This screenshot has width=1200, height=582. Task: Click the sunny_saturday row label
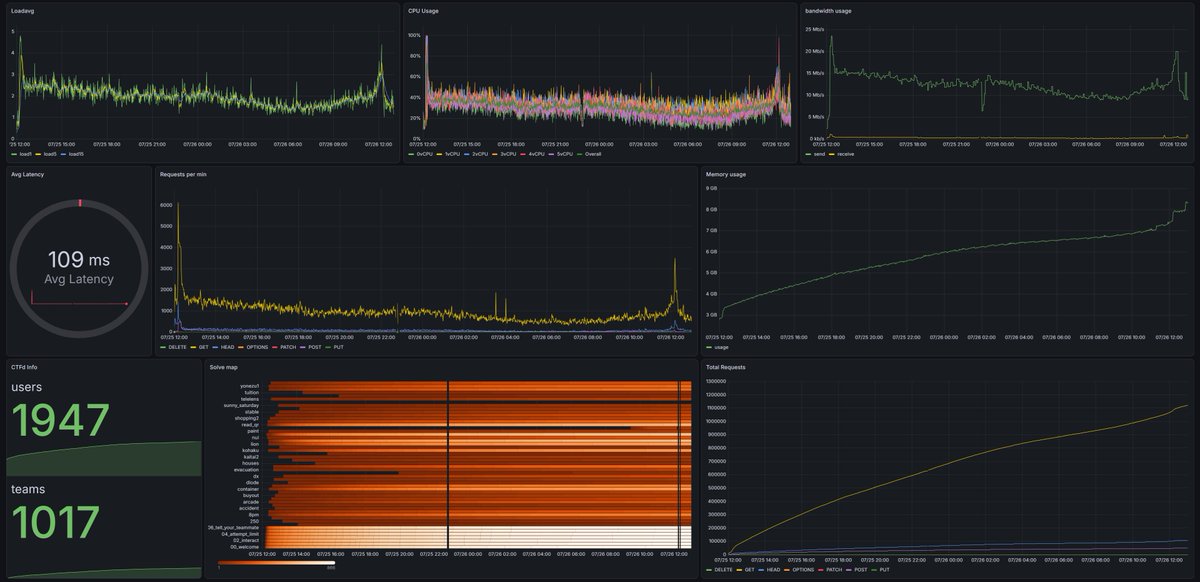click(241, 406)
